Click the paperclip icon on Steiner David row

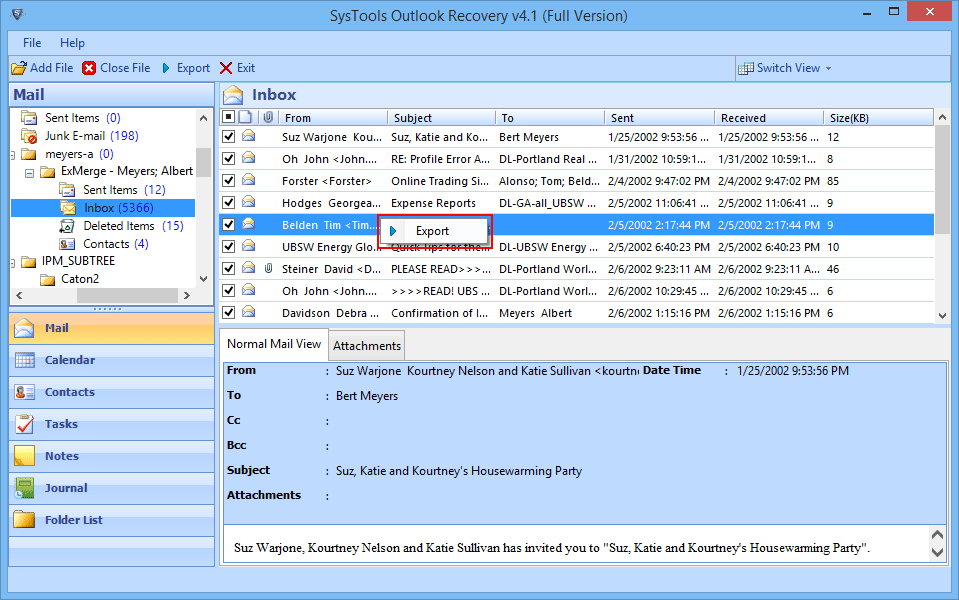pyautogui.click(x=268, y=269)
